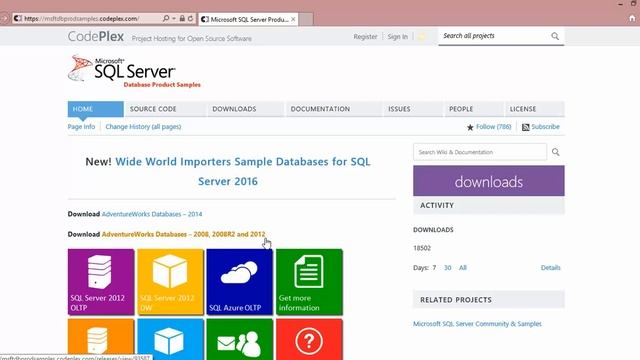Click the browser address bar URL

click(82, 18)
